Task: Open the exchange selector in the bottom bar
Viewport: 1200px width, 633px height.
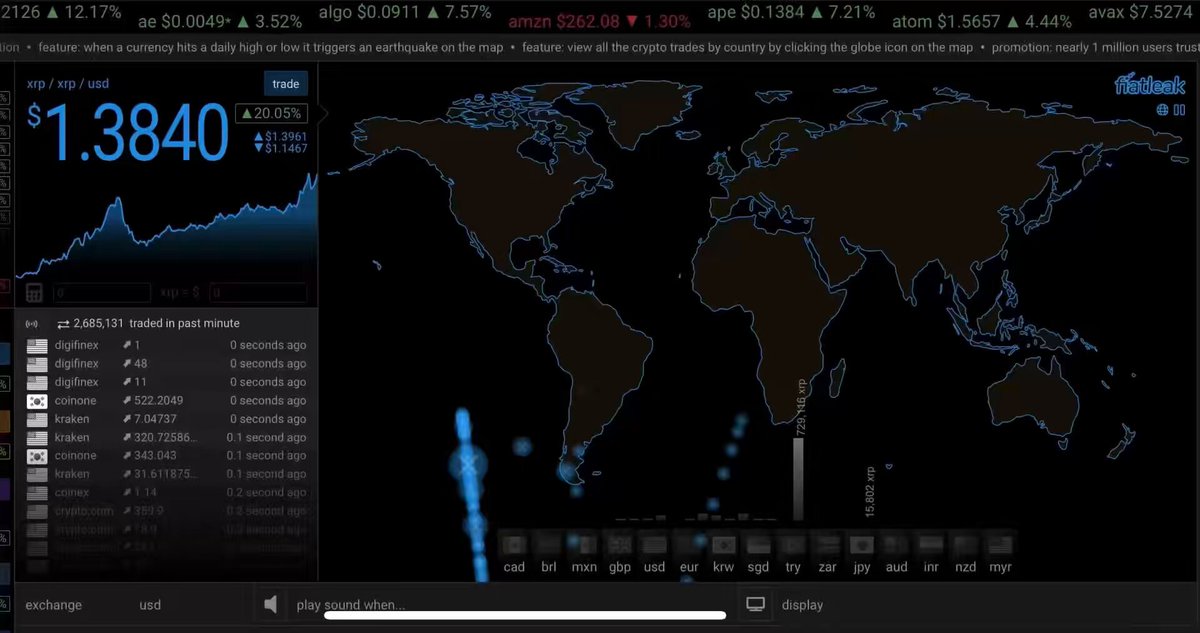Action: 54,605
